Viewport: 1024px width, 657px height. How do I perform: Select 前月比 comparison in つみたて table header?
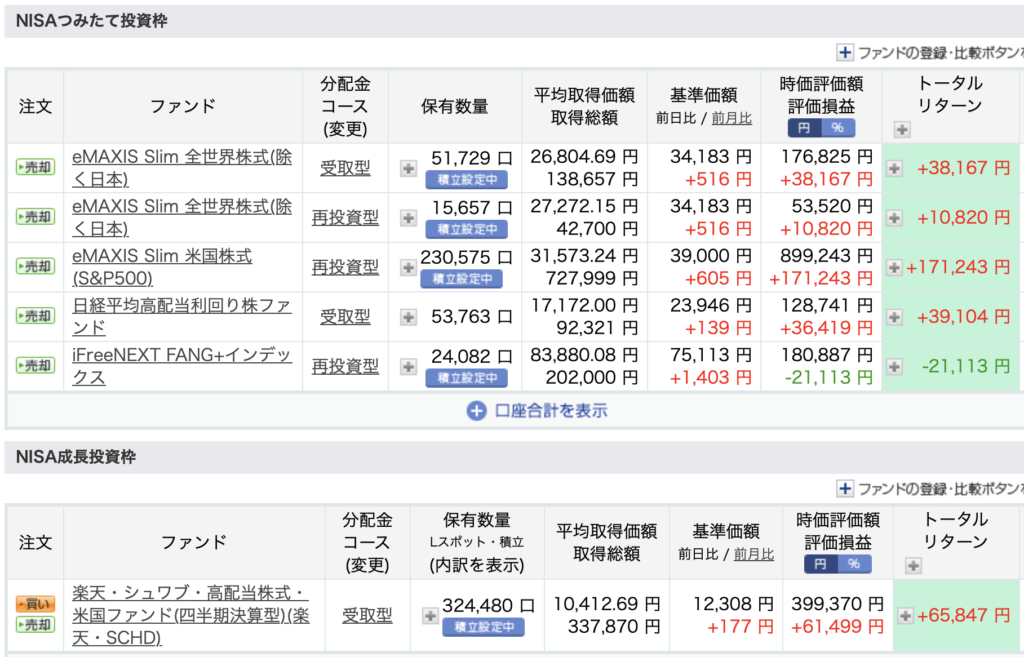tap(732, 118)
